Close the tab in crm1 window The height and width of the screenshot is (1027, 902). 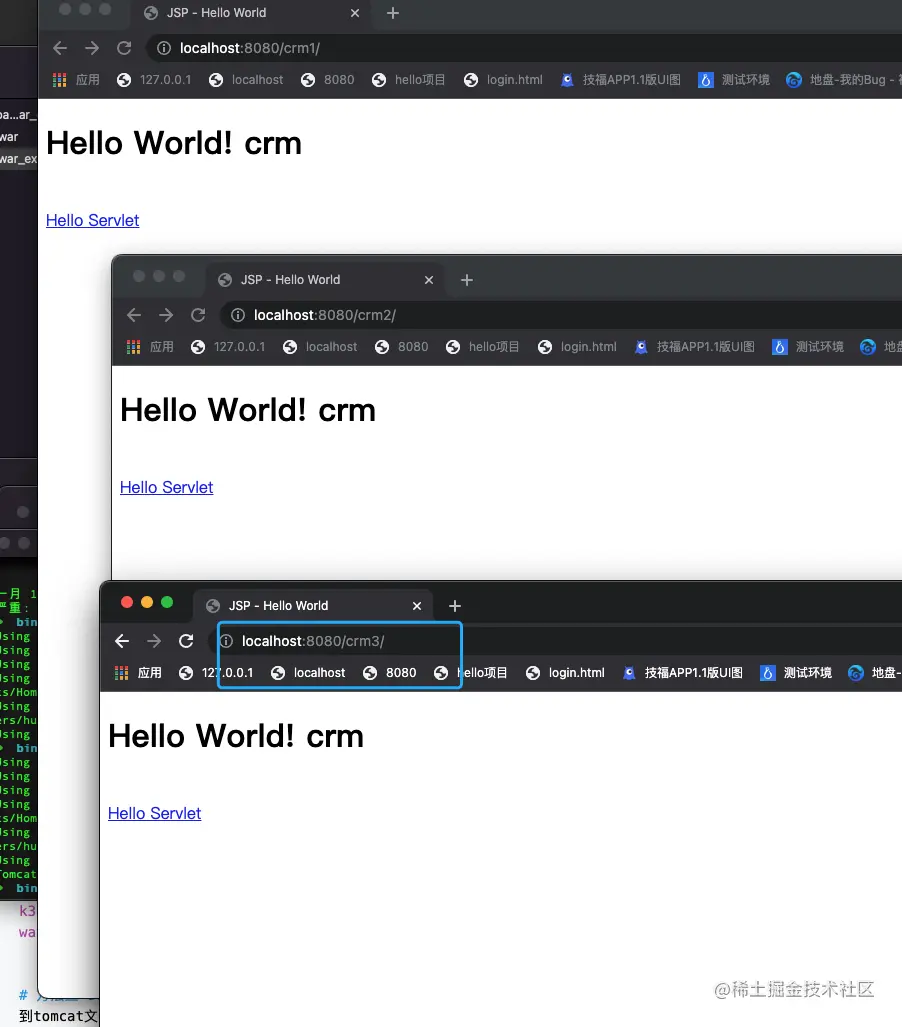pos(355,13)
